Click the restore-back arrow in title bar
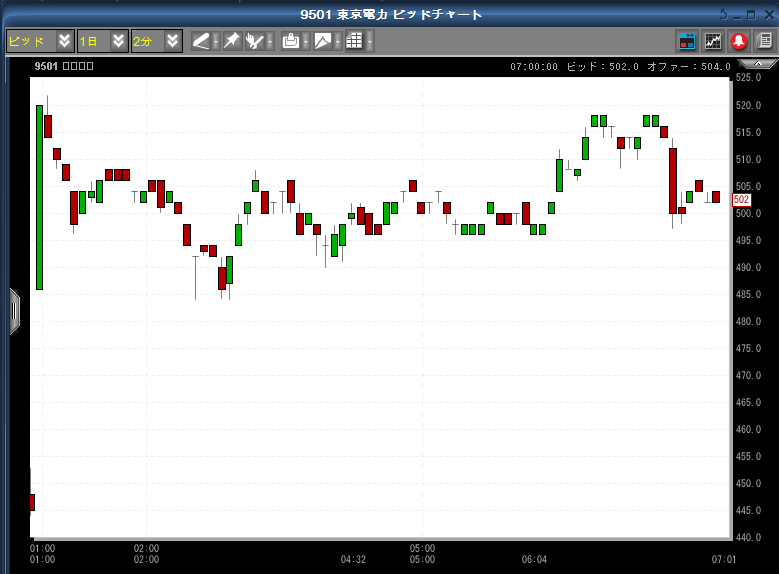Image resolution: width=779 pixels, height=574 pixels. [x=724, y=14]
